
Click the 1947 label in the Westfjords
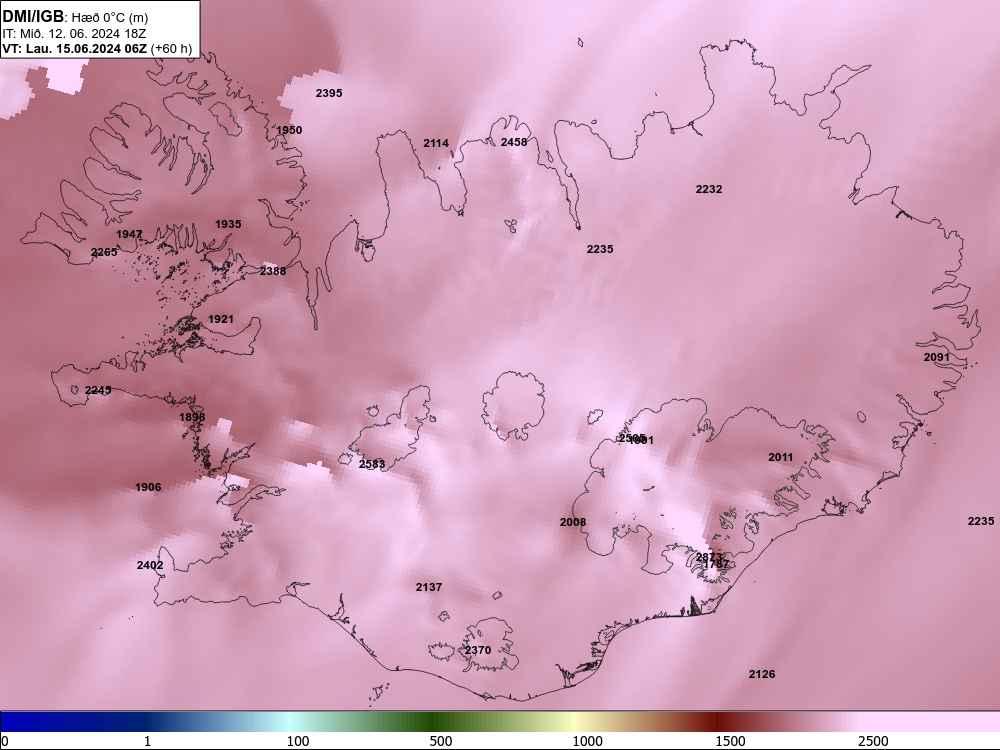click(x=129, y=235)
